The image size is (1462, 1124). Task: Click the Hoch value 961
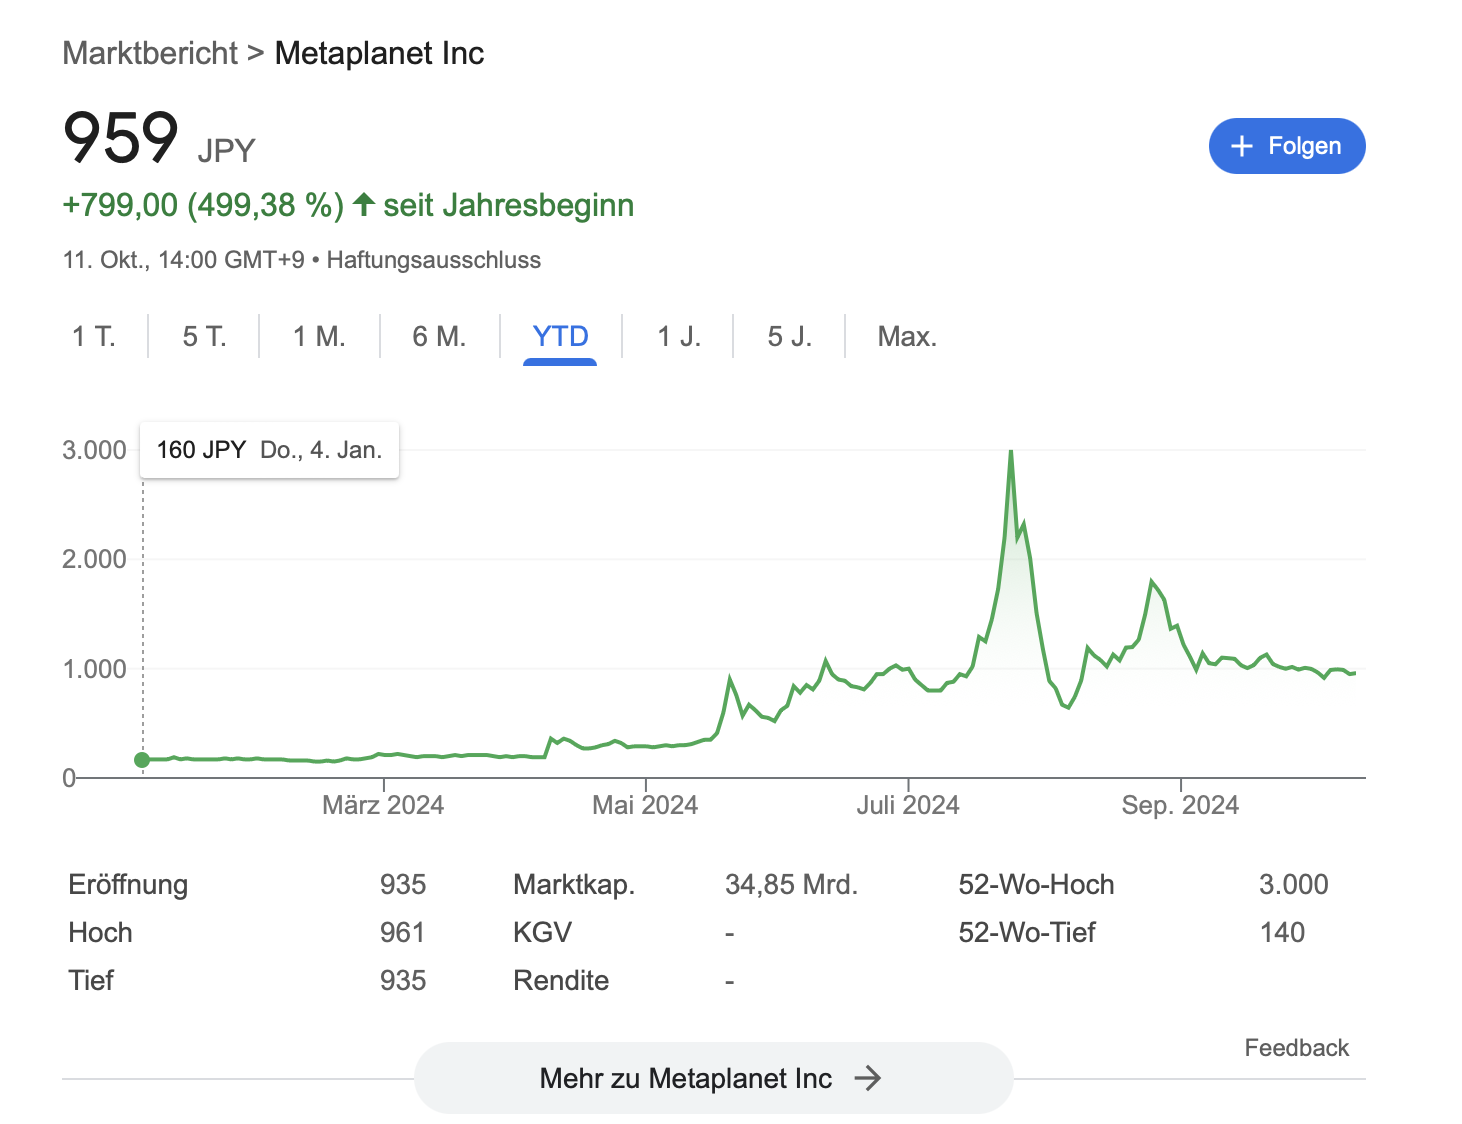(402, 933)
